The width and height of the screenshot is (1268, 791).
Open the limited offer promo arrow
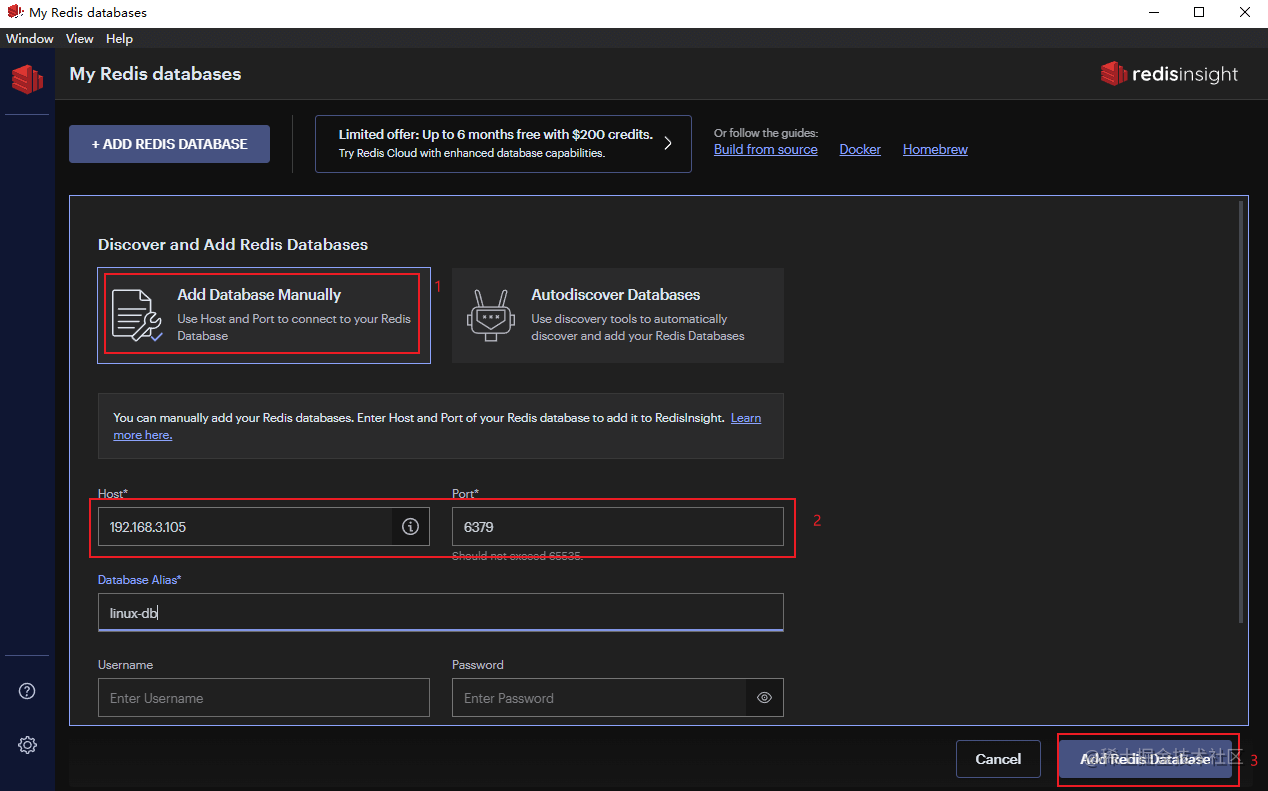point(668,143)
